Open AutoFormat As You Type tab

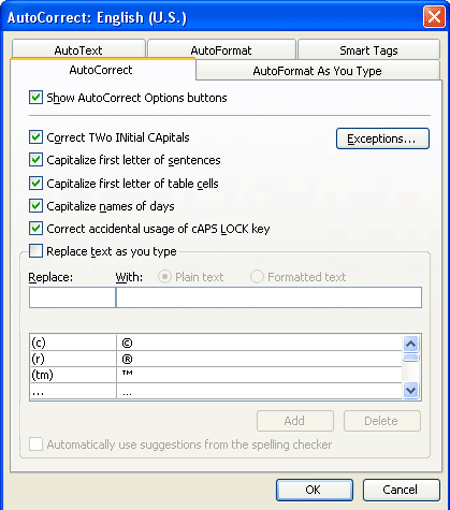317,71
